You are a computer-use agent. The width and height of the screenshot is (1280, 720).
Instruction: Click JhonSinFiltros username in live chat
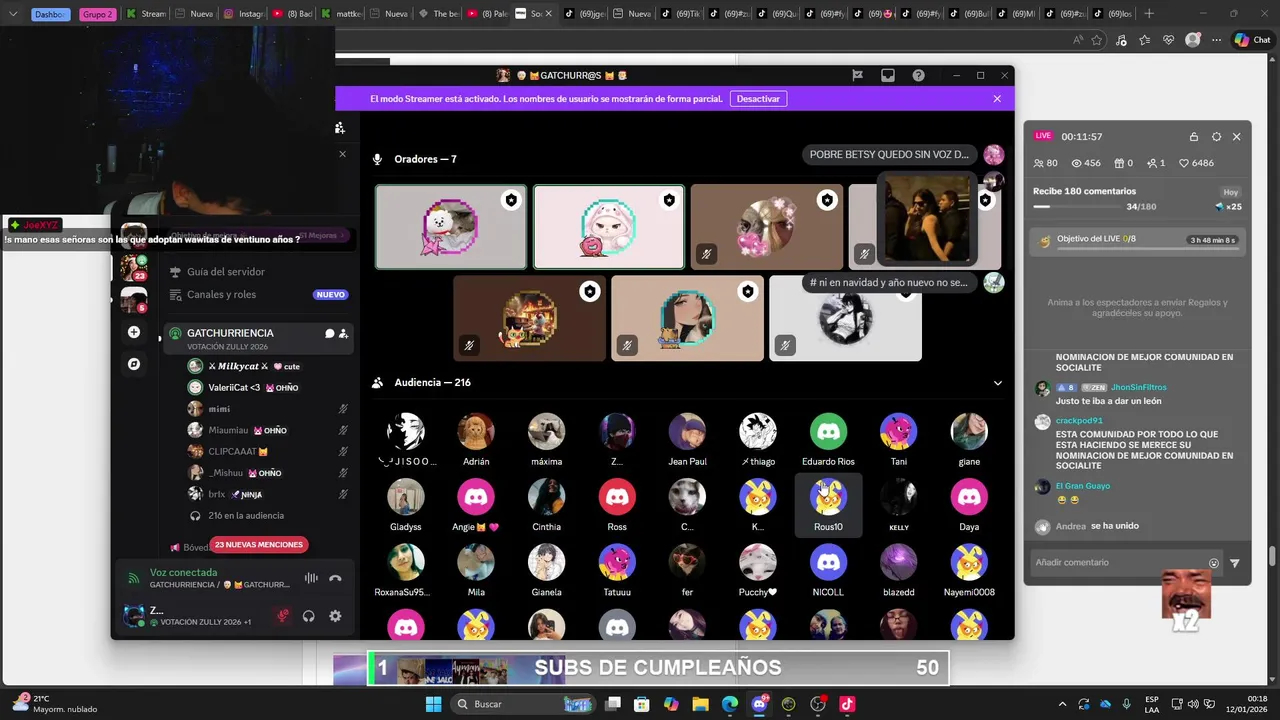pos(1139,387)
